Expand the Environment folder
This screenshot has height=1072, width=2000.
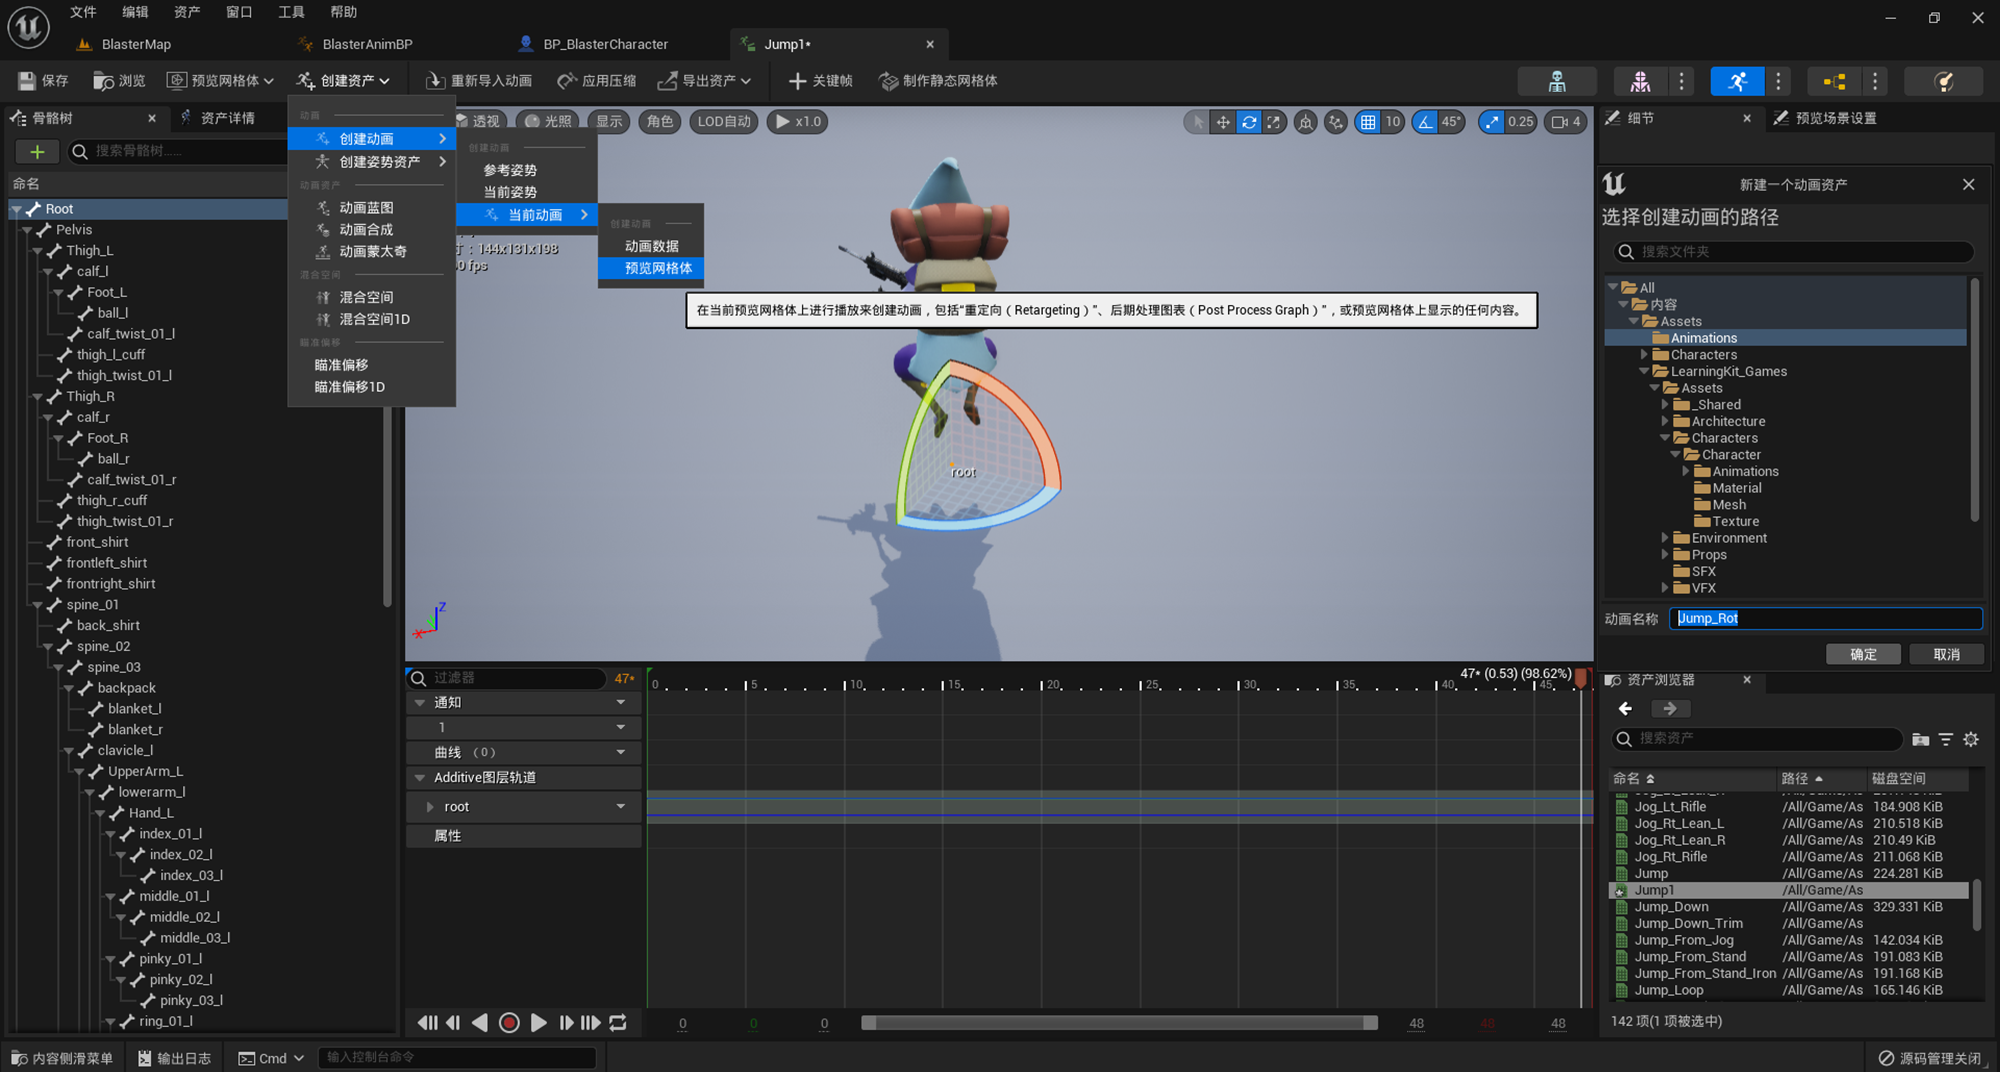1665,538
